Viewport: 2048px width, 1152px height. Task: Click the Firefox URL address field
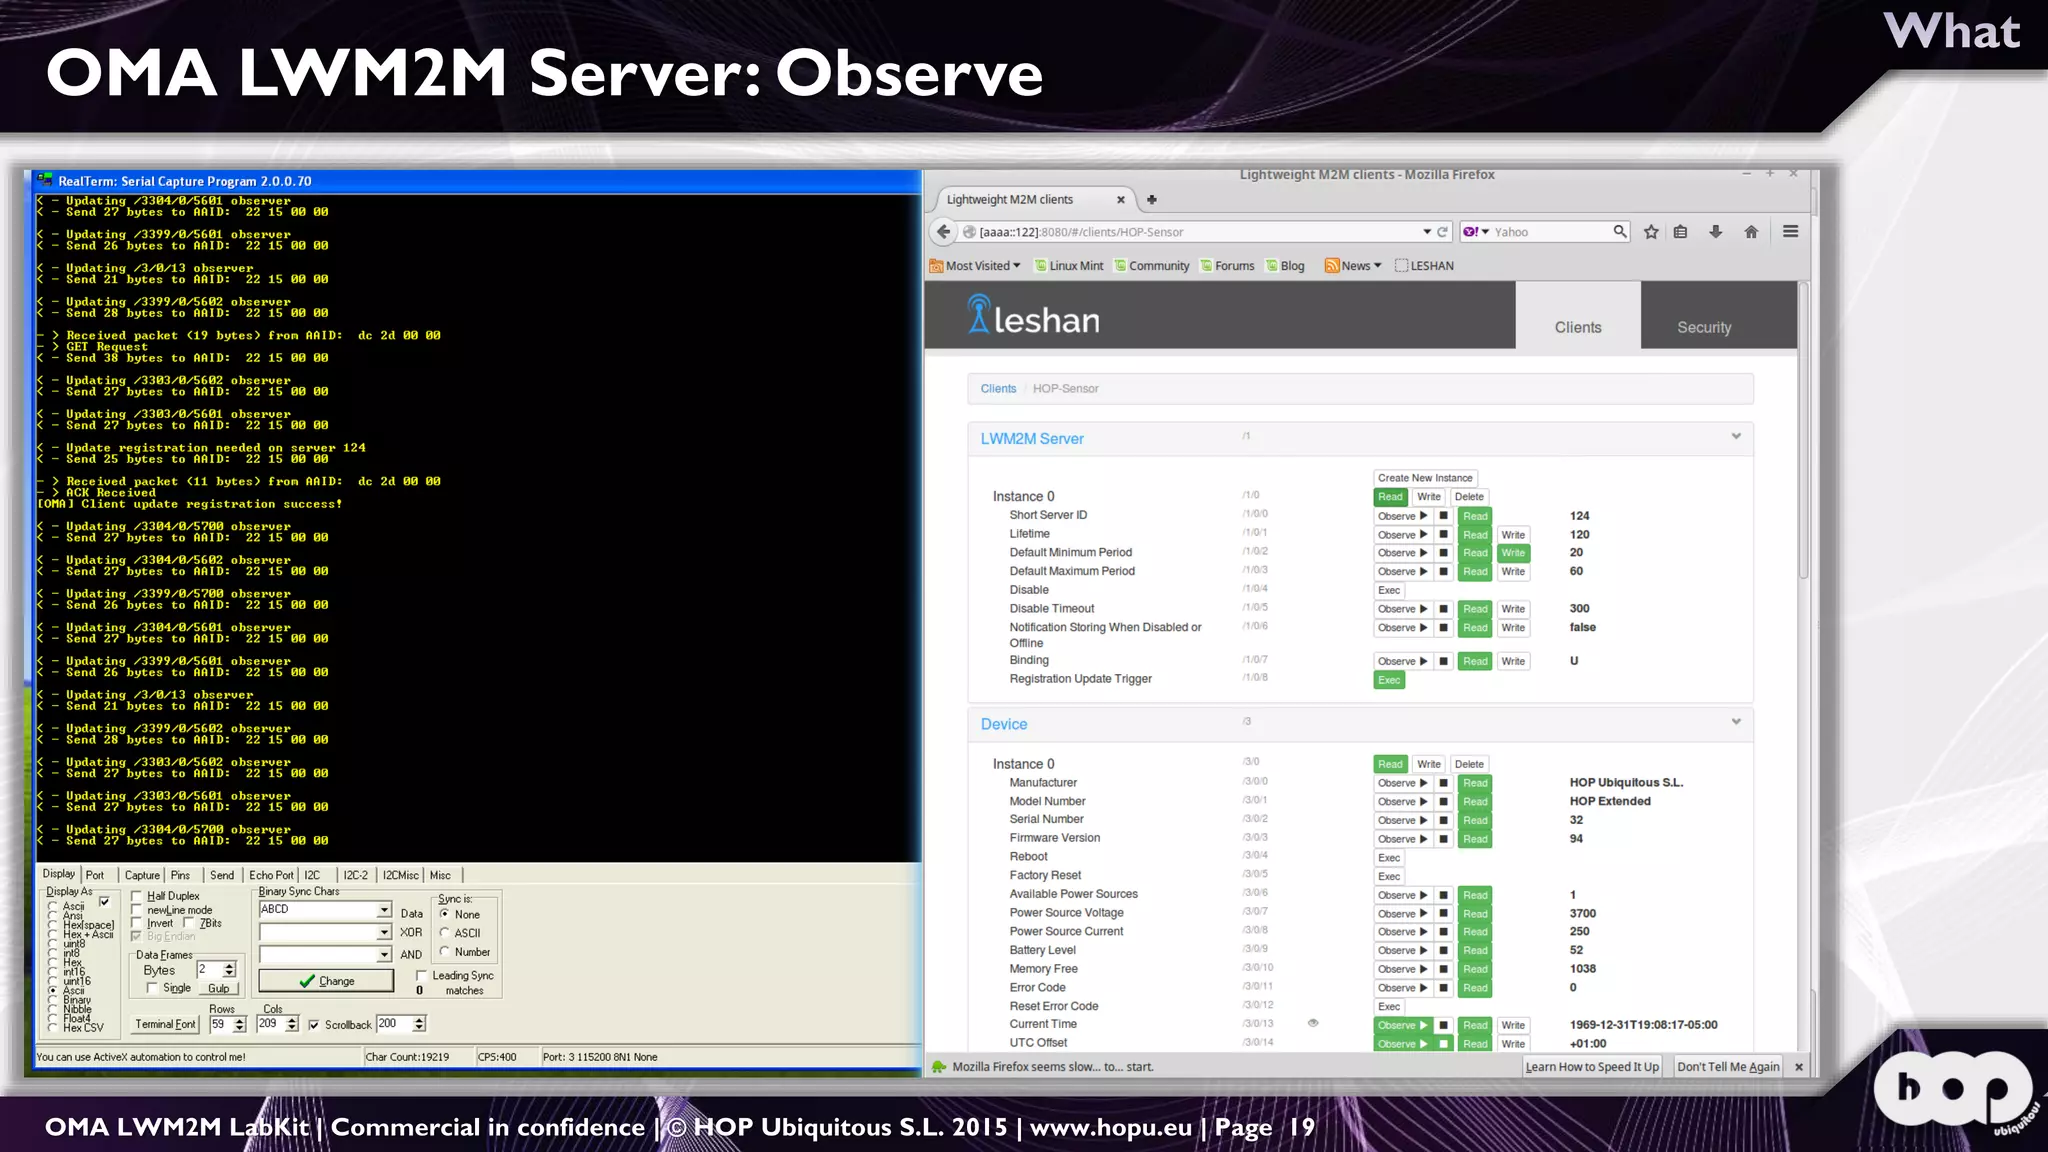[1195, 232]
